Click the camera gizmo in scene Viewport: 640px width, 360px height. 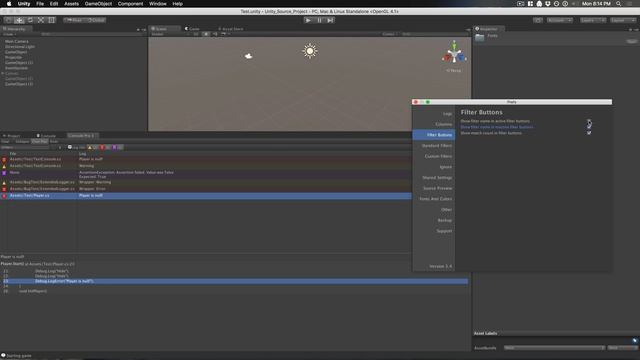point(248,56)
